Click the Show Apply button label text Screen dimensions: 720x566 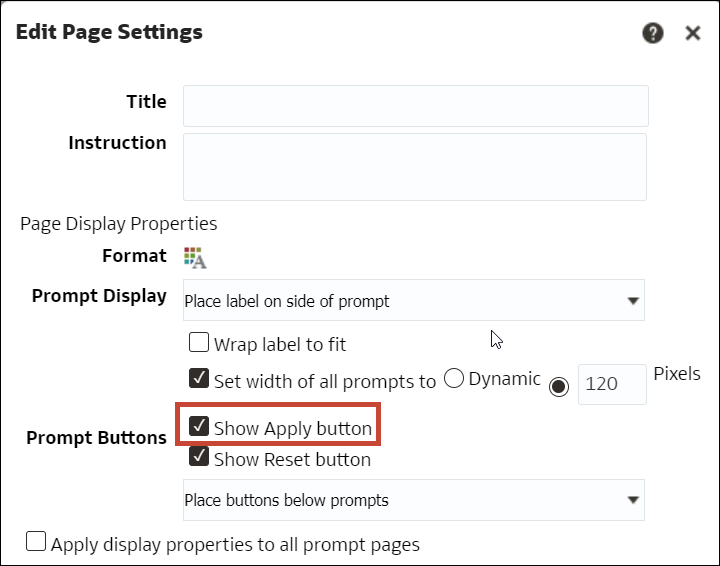click(292, 429)
